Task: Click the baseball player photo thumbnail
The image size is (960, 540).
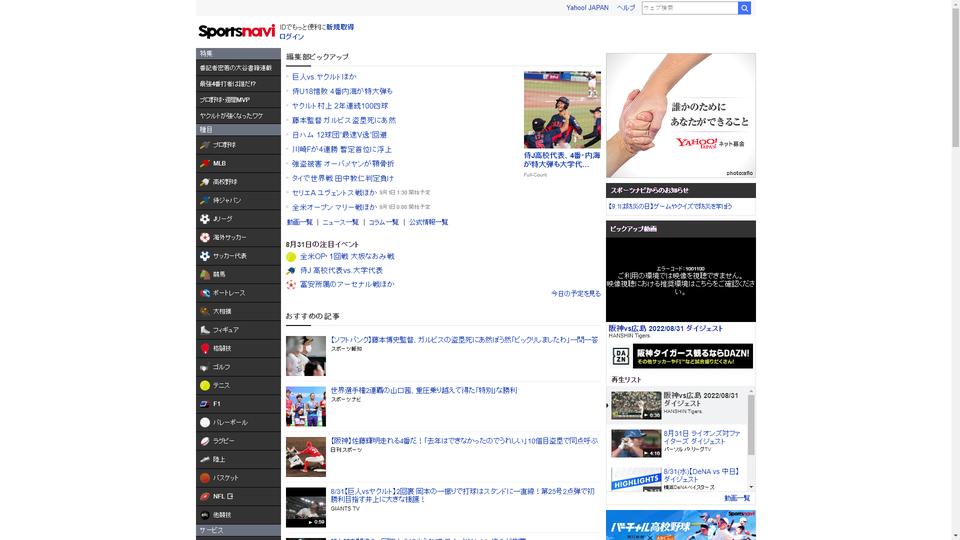Action: click(x=562, y=110)
